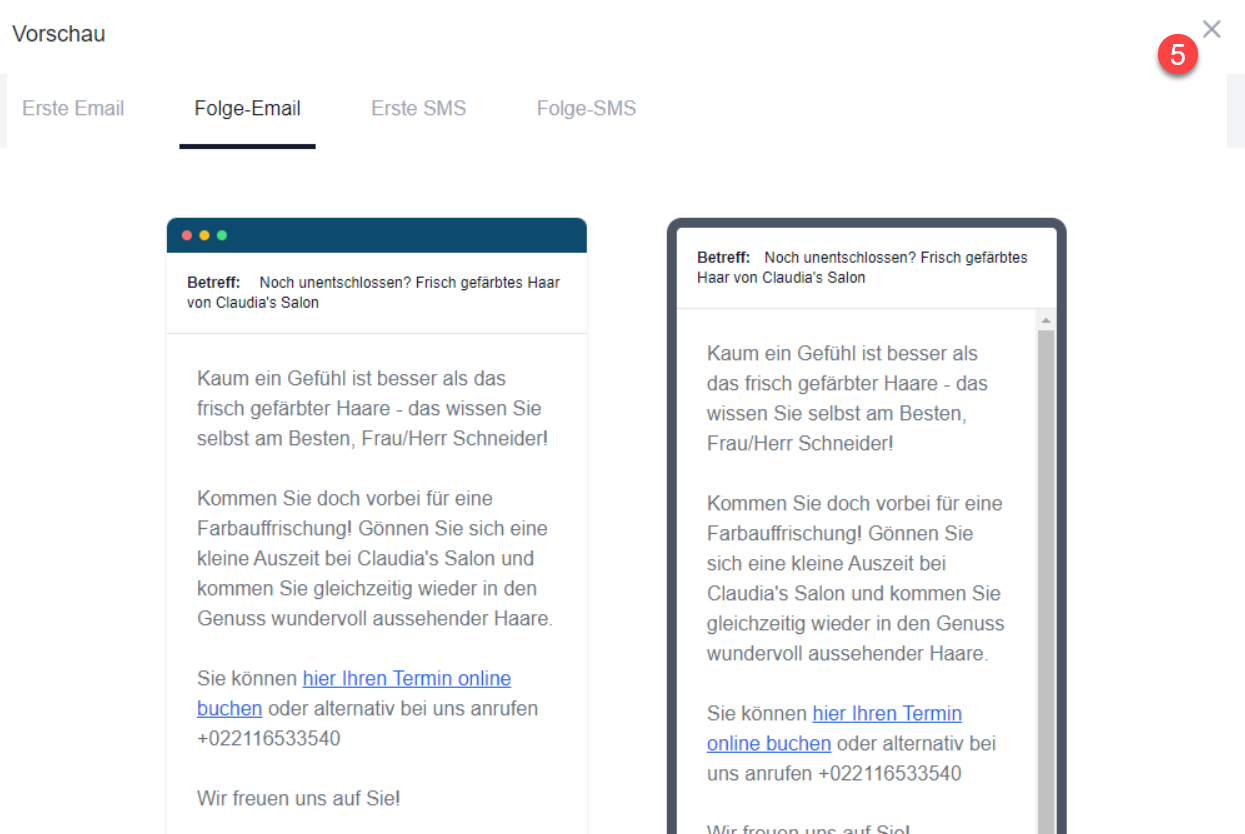Click the red dot in desktop preview header
Image resolution: width=1245 pixels, height=834 pixels.
click(x=186, y=235)
